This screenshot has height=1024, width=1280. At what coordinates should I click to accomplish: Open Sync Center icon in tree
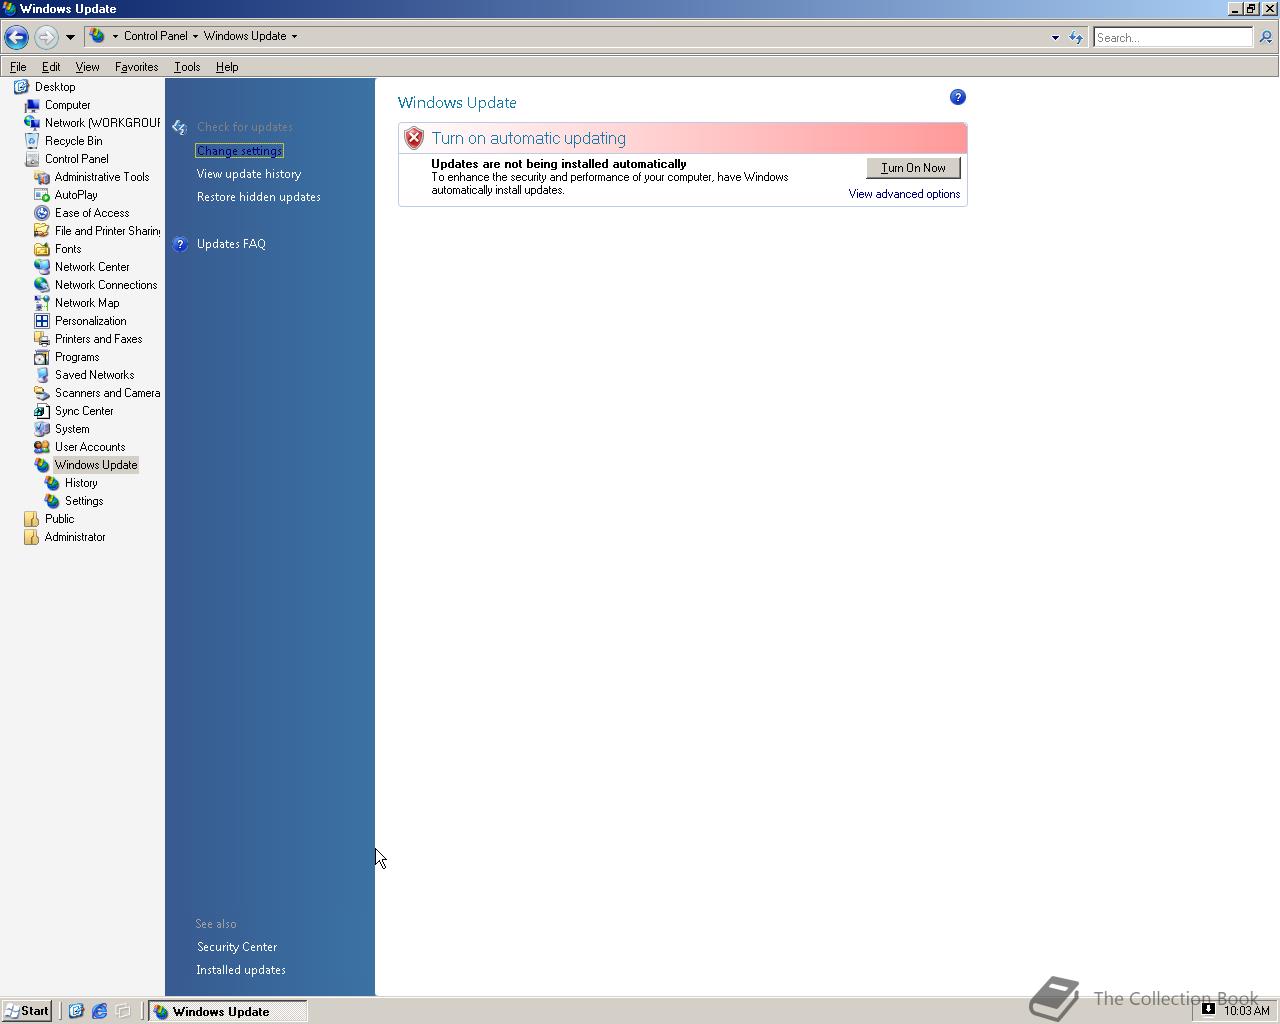point(41,411)
